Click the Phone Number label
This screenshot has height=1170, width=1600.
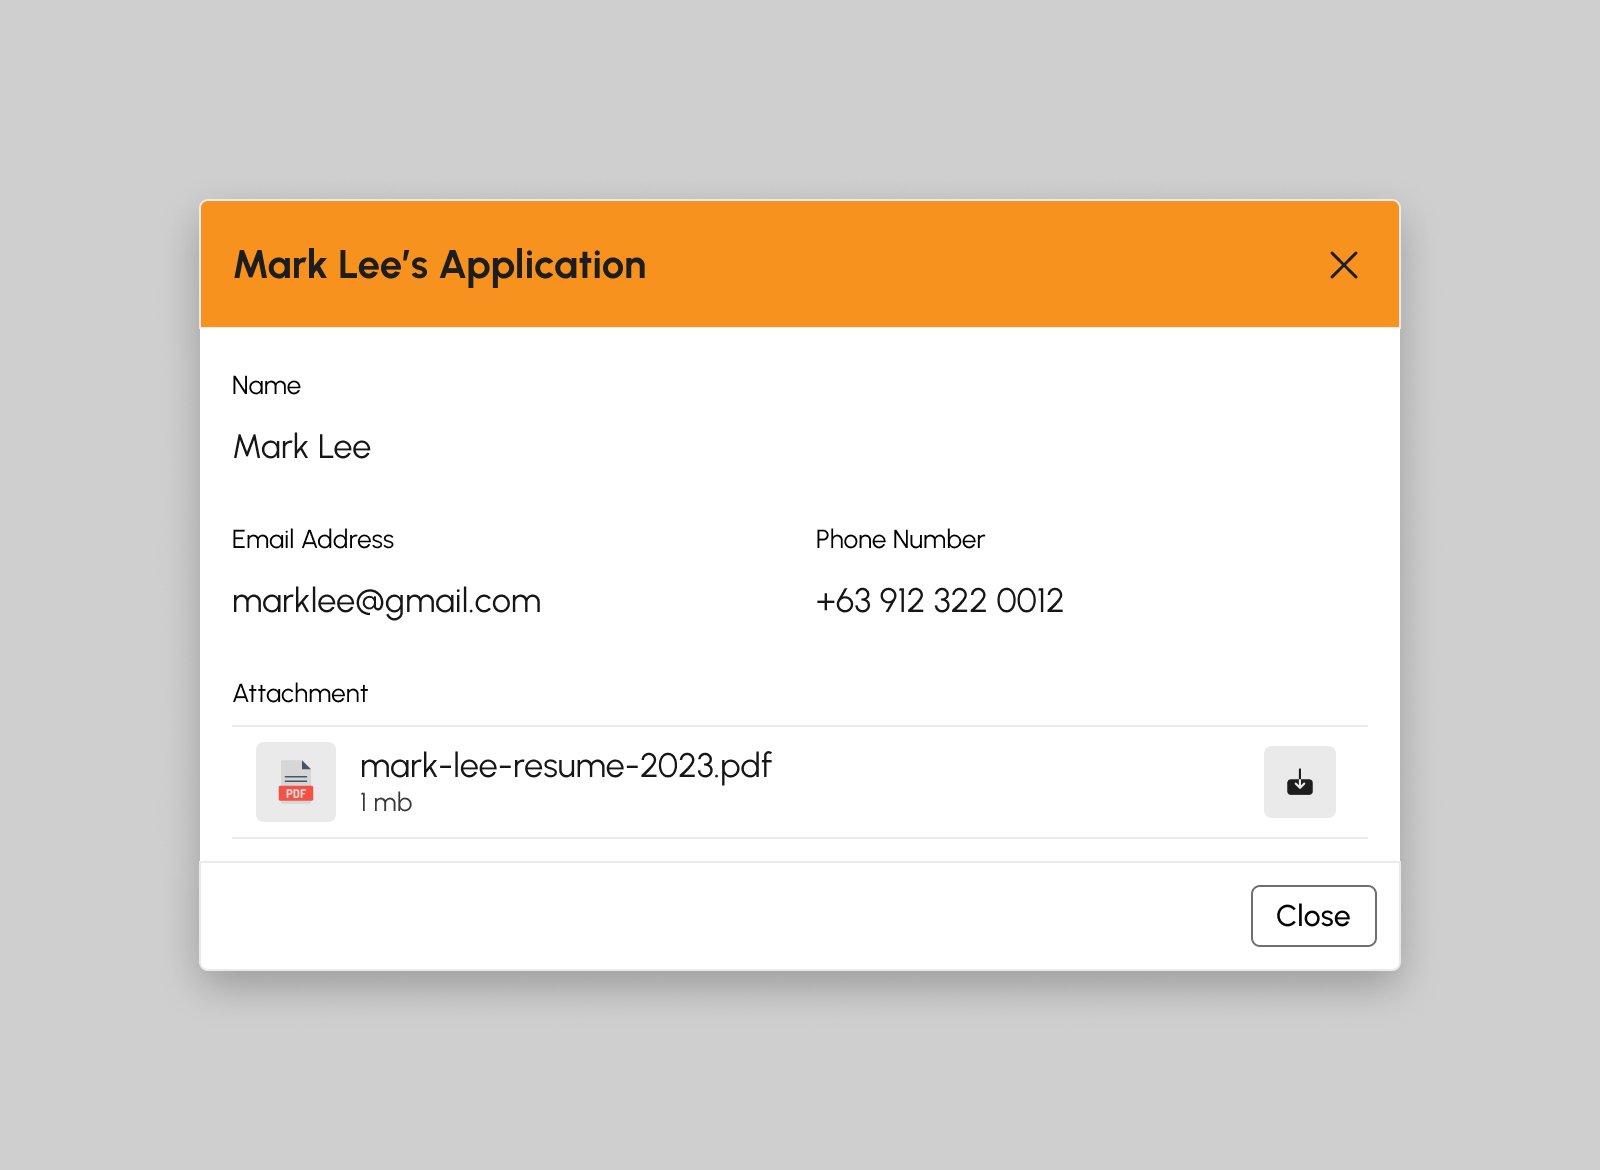tap(900, 539)
